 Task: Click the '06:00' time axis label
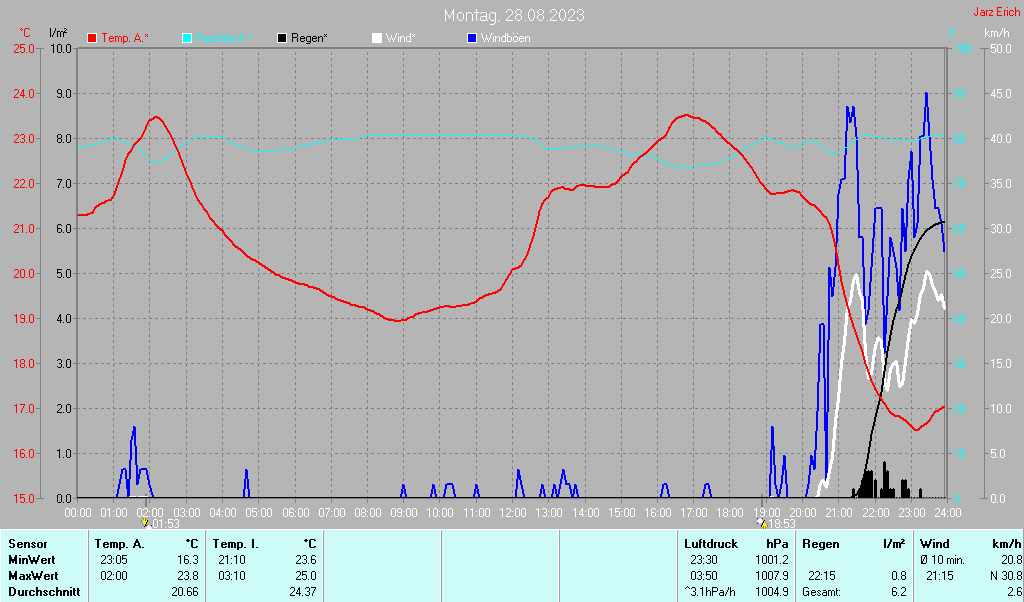[x=295, y=513]
